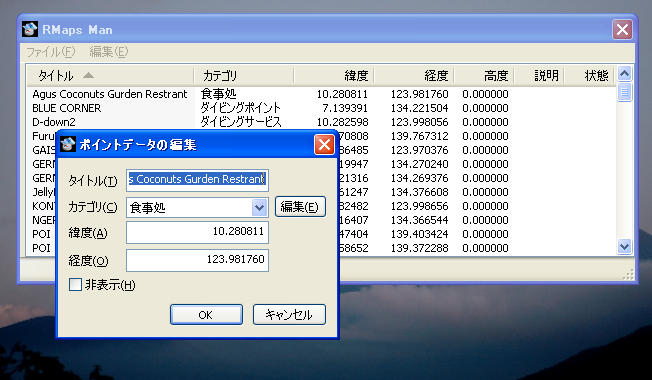Click the キャンセル button
Screen dimensions: 652x380
289,315
